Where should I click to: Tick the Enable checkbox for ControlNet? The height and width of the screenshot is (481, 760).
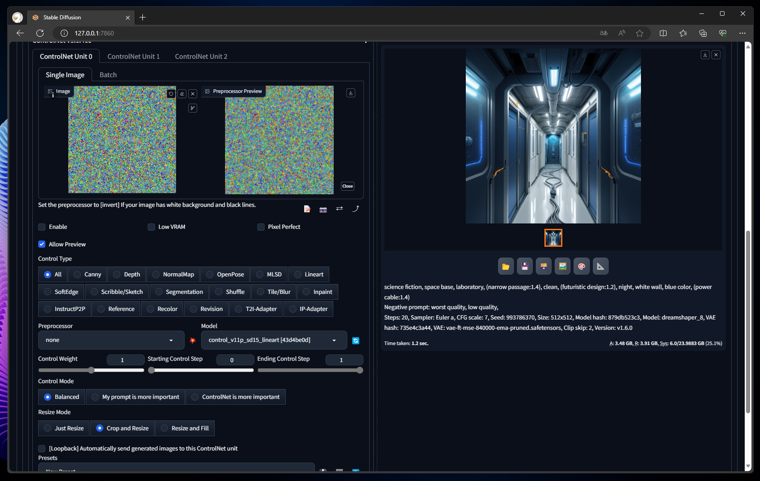pos(42,227)
